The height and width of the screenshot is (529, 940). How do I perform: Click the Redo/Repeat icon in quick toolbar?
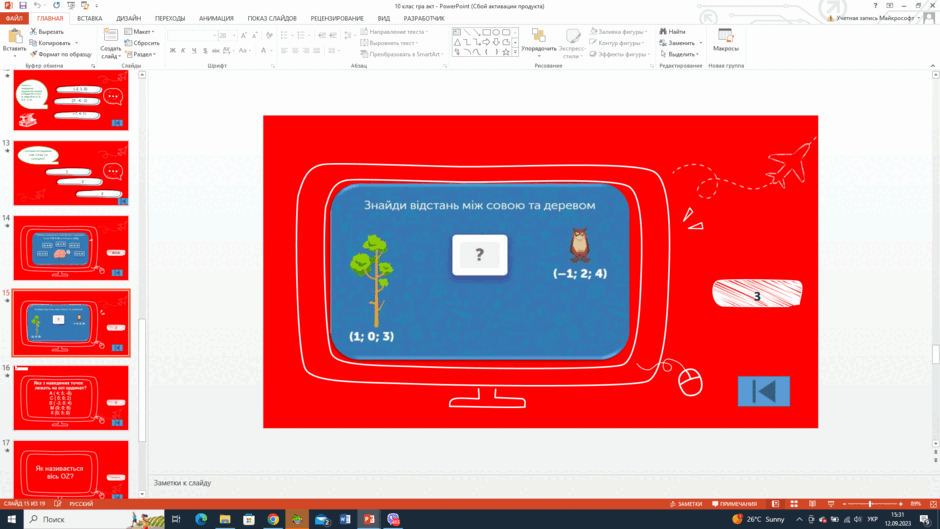click(x=56, y=5)
